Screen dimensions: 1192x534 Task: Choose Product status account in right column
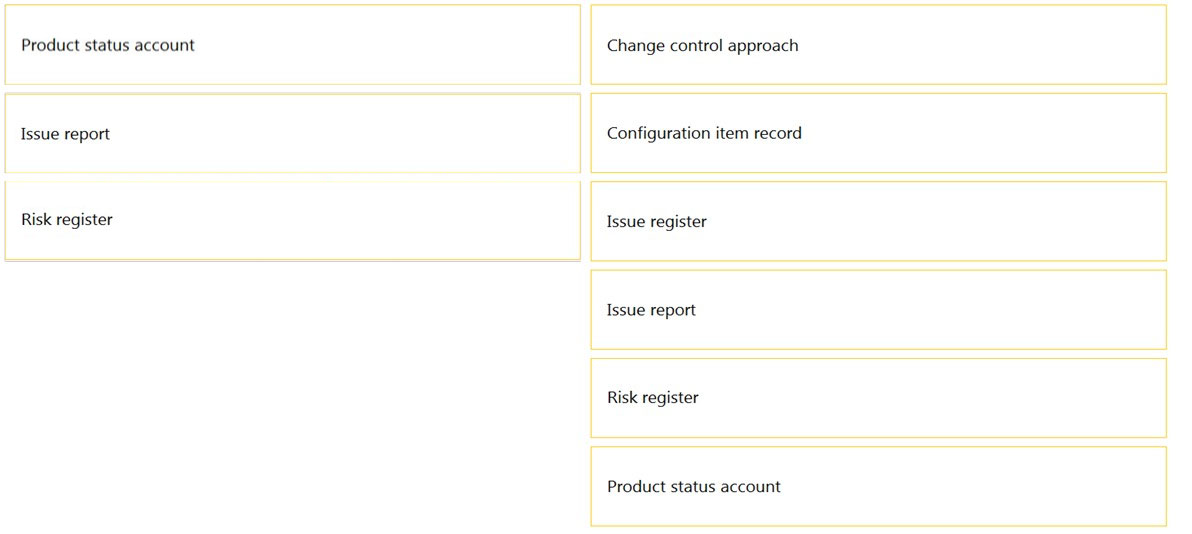878,486
